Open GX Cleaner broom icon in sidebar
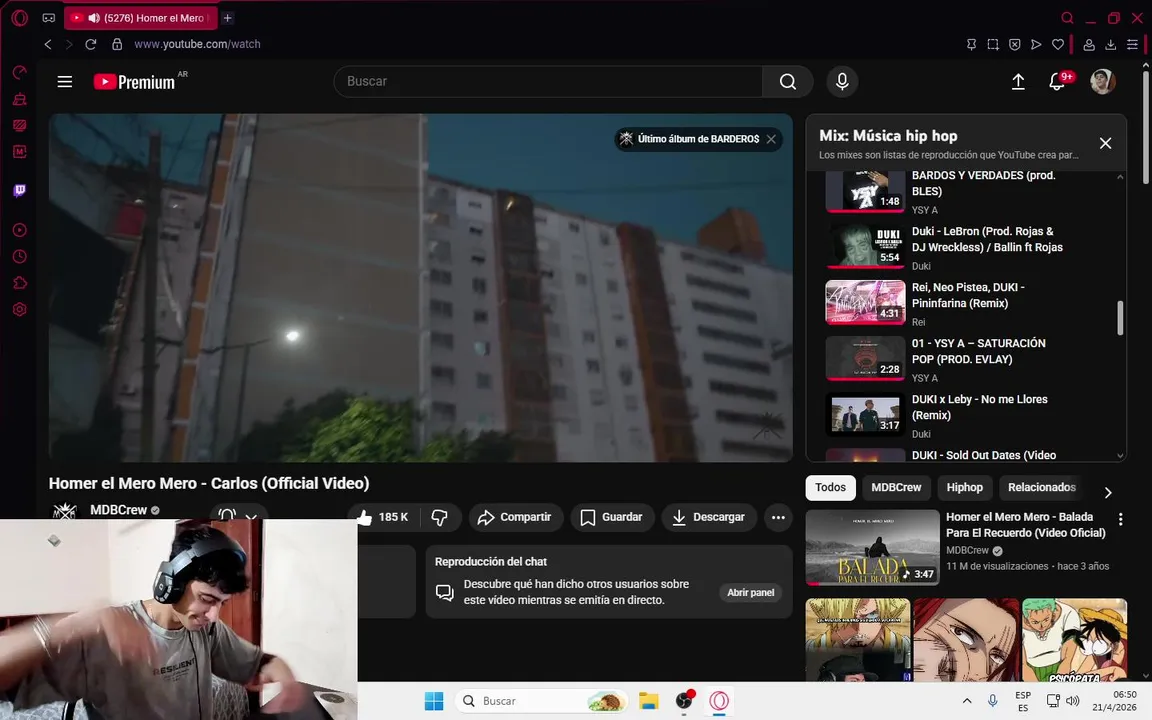The height and width of the screenshot is (720, 1152). pos(20,98)
